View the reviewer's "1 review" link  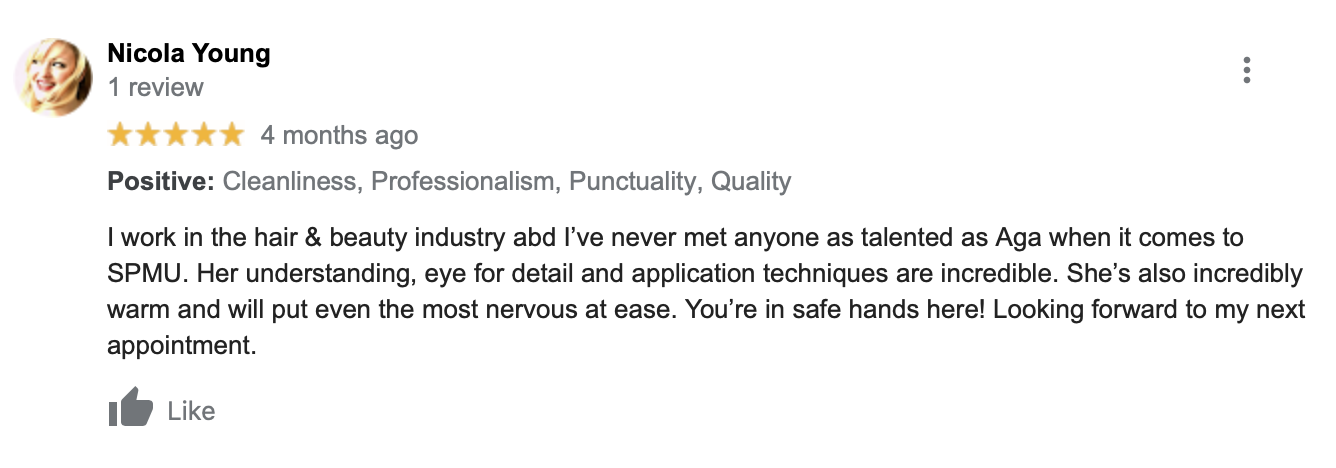155,88
